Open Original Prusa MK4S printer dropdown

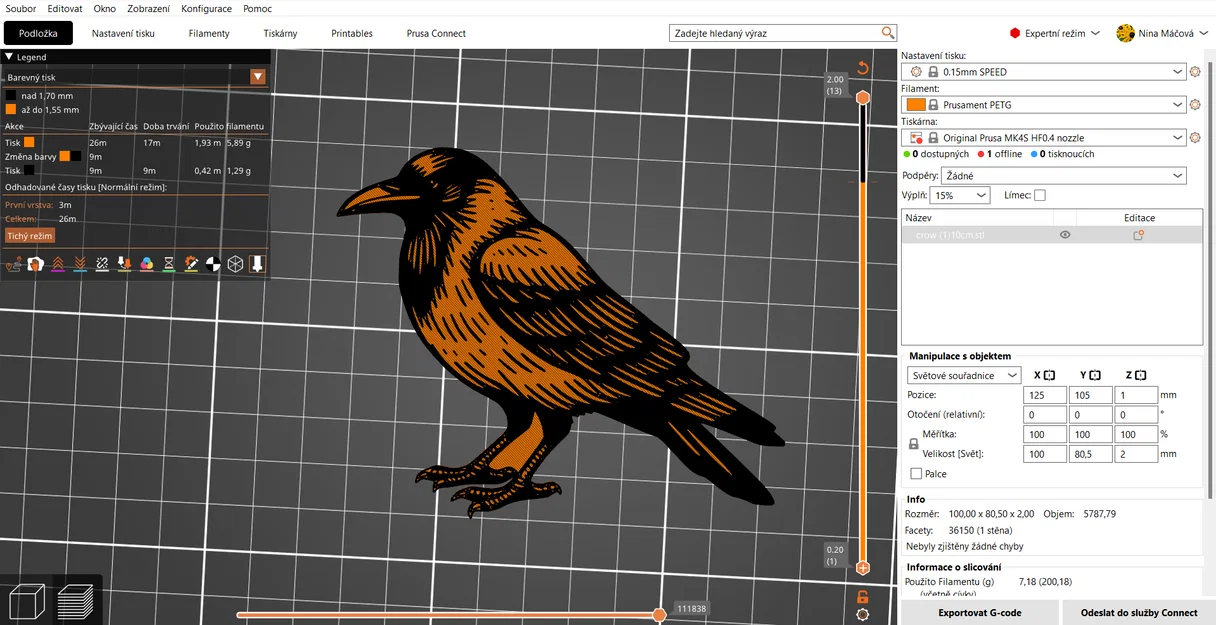(1043, 138)
